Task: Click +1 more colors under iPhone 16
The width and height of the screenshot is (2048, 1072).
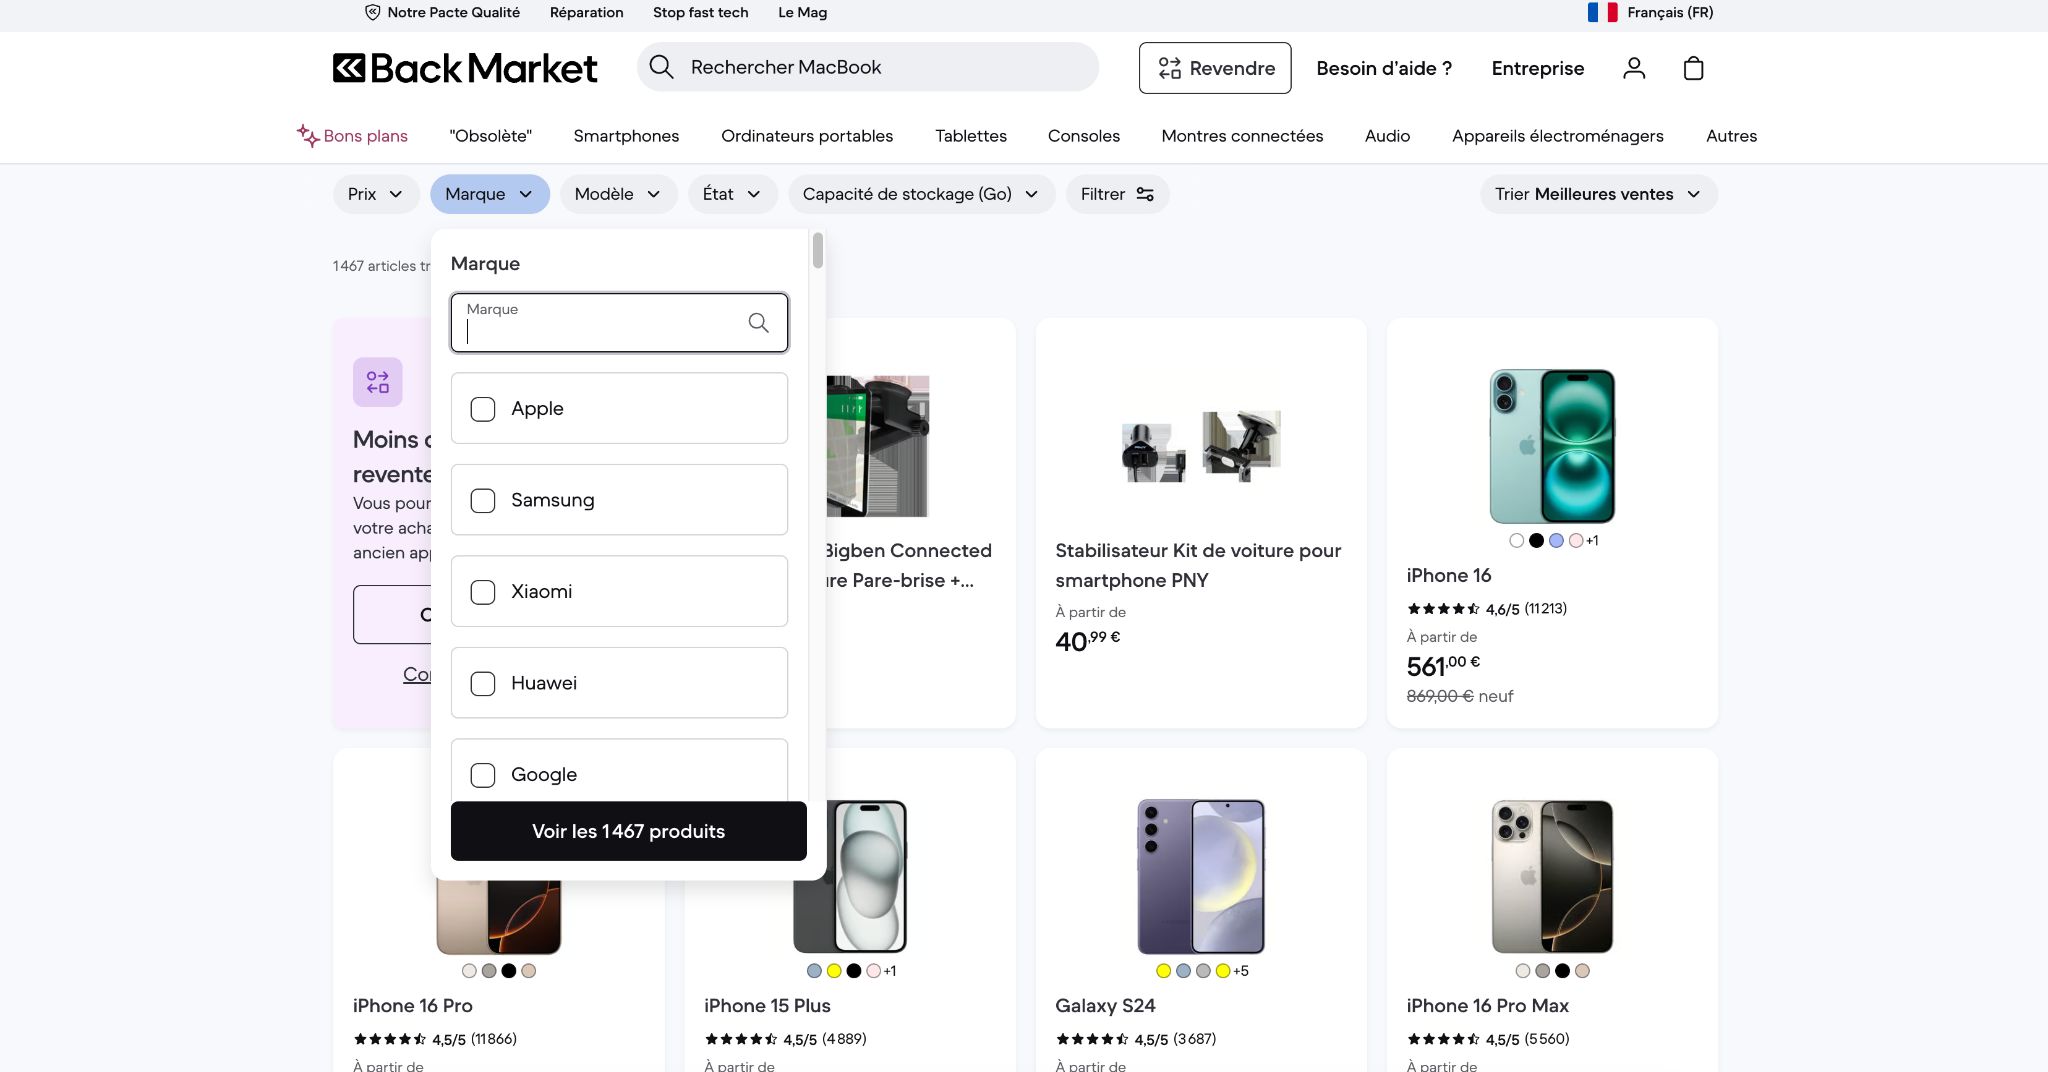Action: click(x=1592, y=541)
